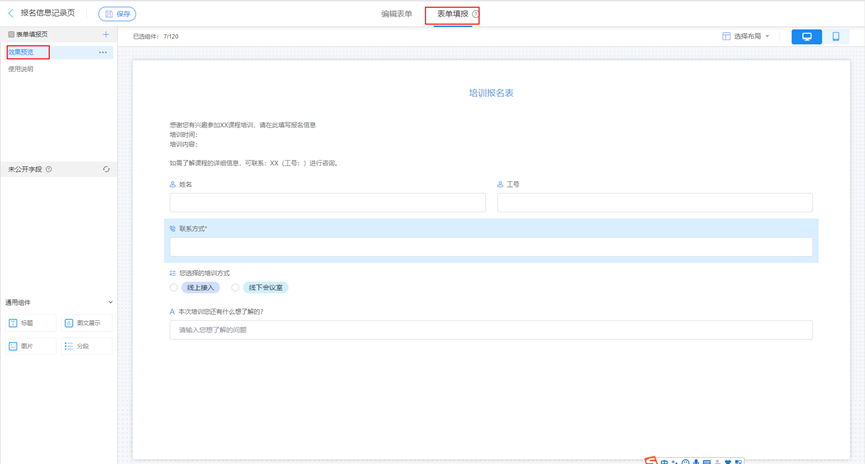Click the help icon next to 未公开字段

49,169
